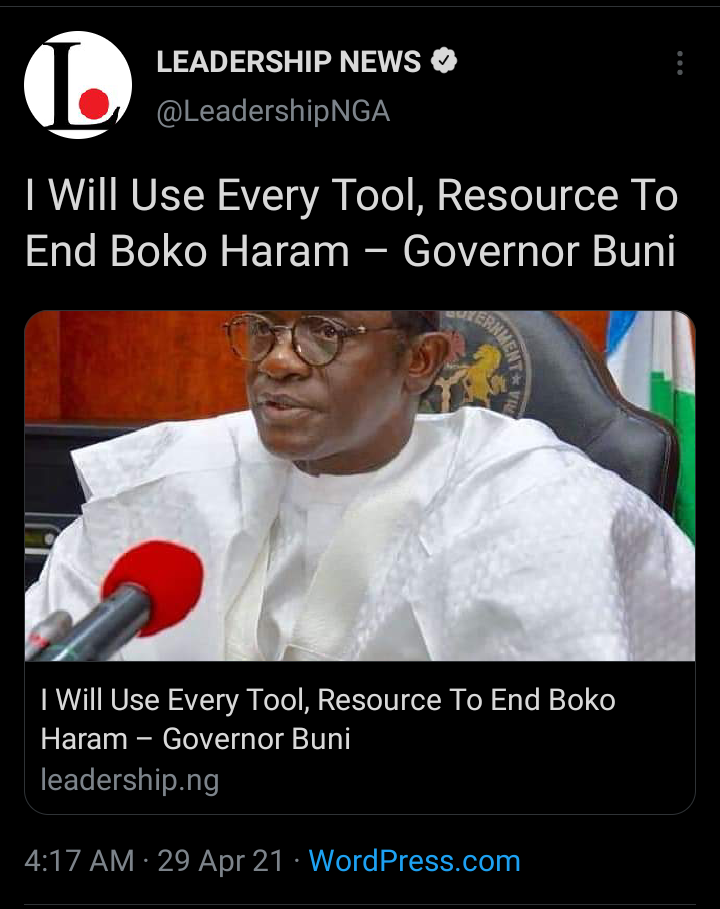Click the 4:17 AM timestamp

79,860
